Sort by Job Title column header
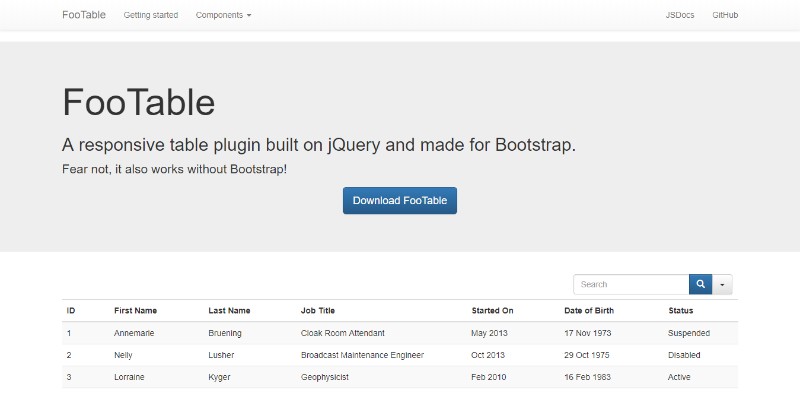 318,310
